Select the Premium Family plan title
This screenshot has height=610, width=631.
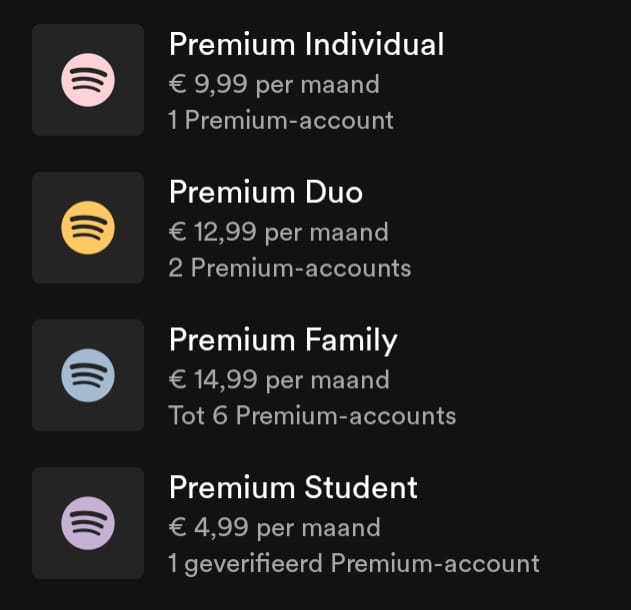[x=283, y=340]
